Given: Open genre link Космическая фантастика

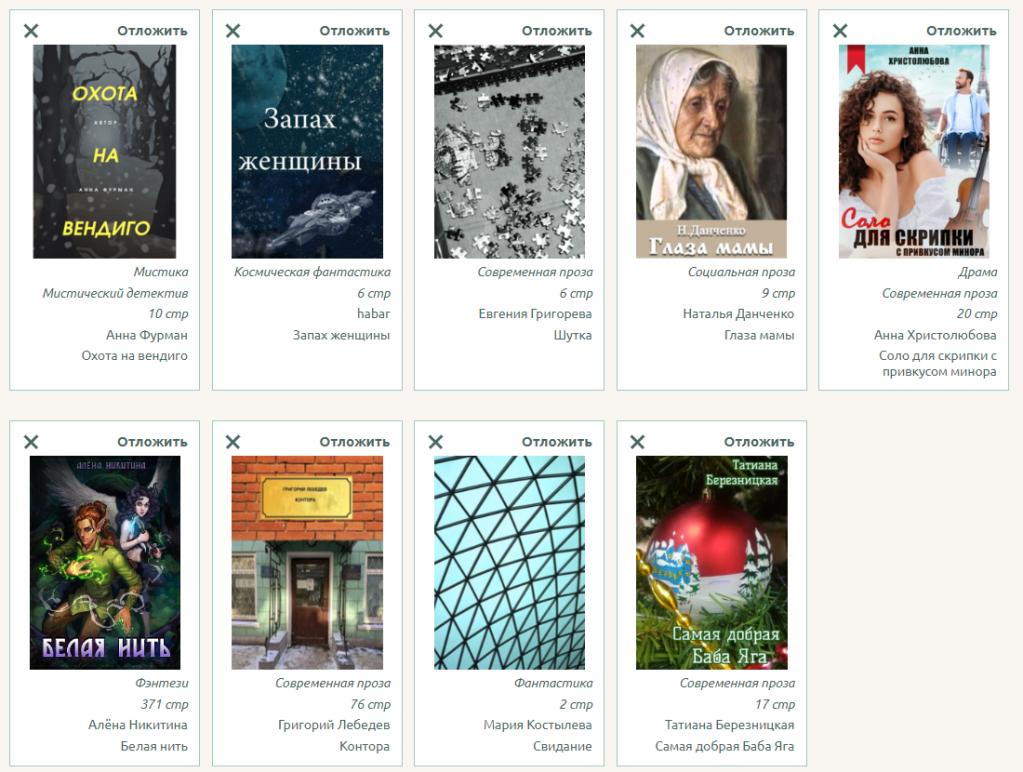Looking at the screenshot, I should tap(312, 272).
